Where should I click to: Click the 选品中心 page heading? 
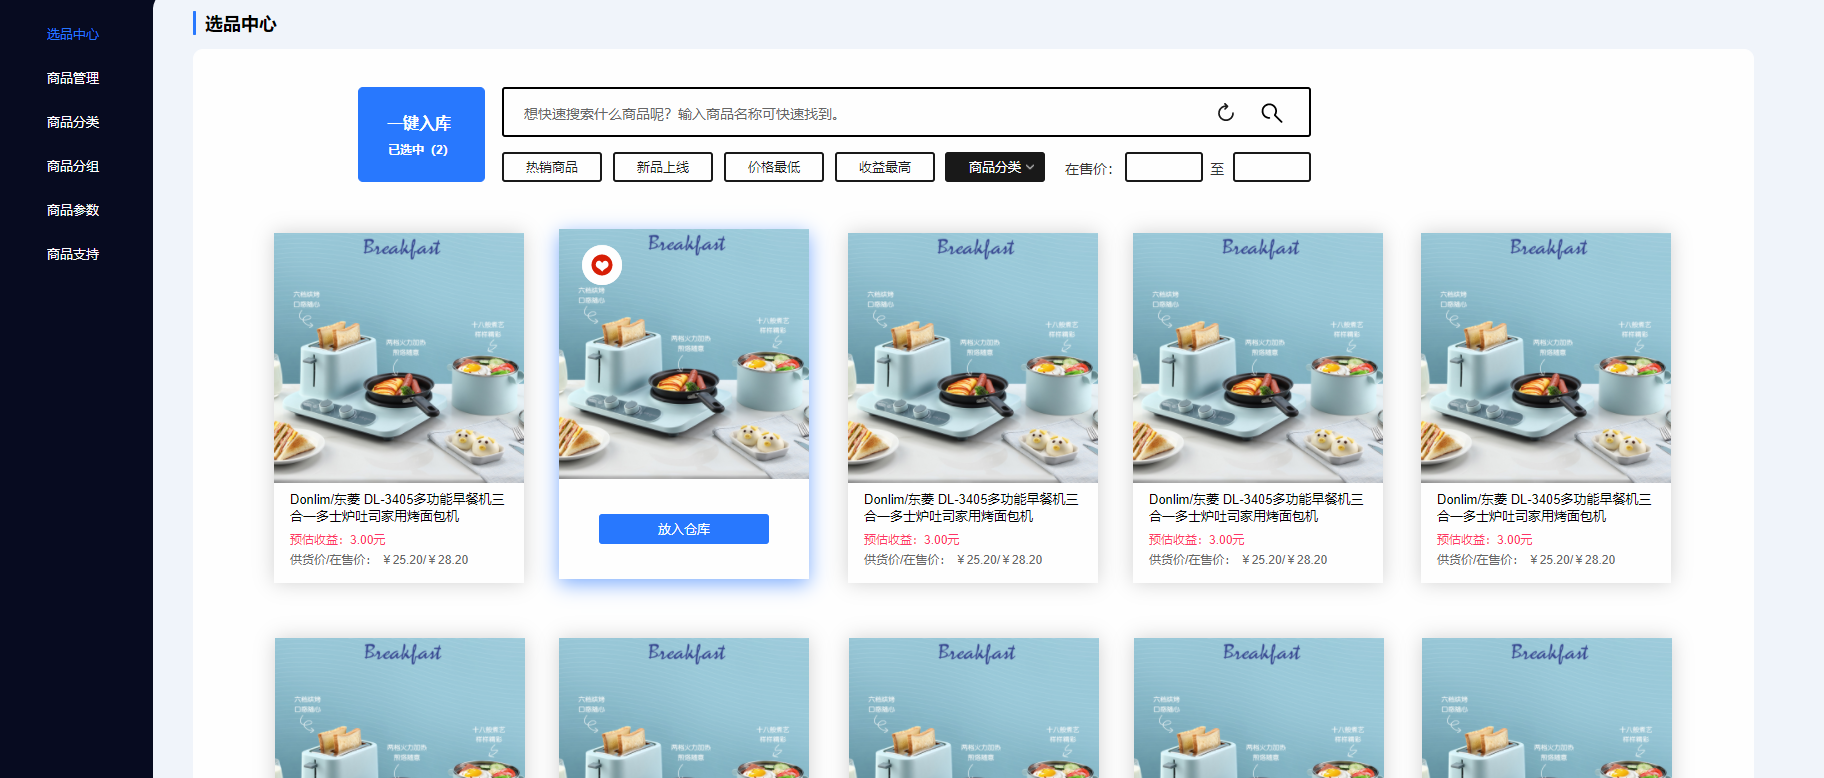pos(241,24)
